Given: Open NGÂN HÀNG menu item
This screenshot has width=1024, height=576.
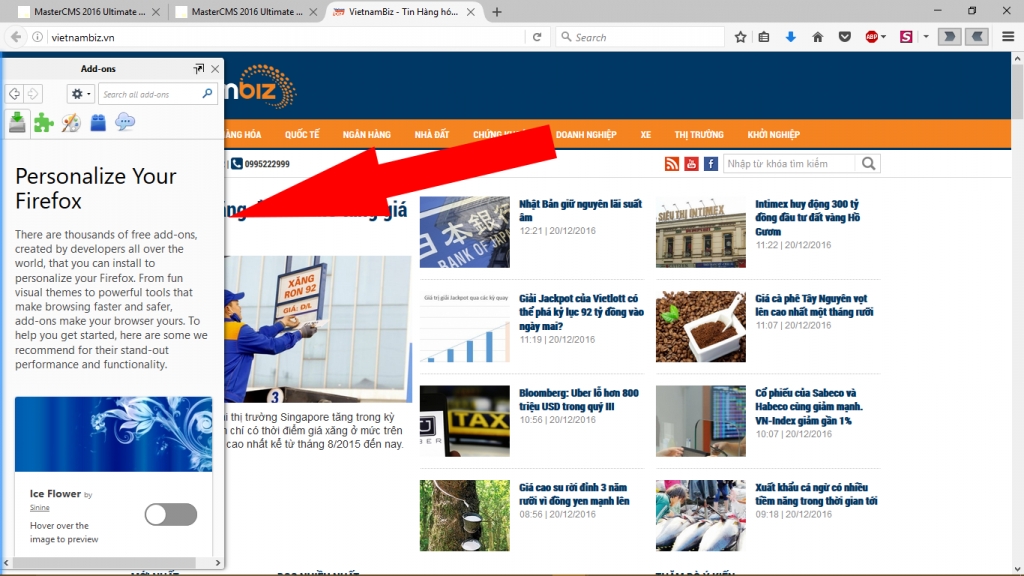Looking at the screenshot, I should coord(366,135).
